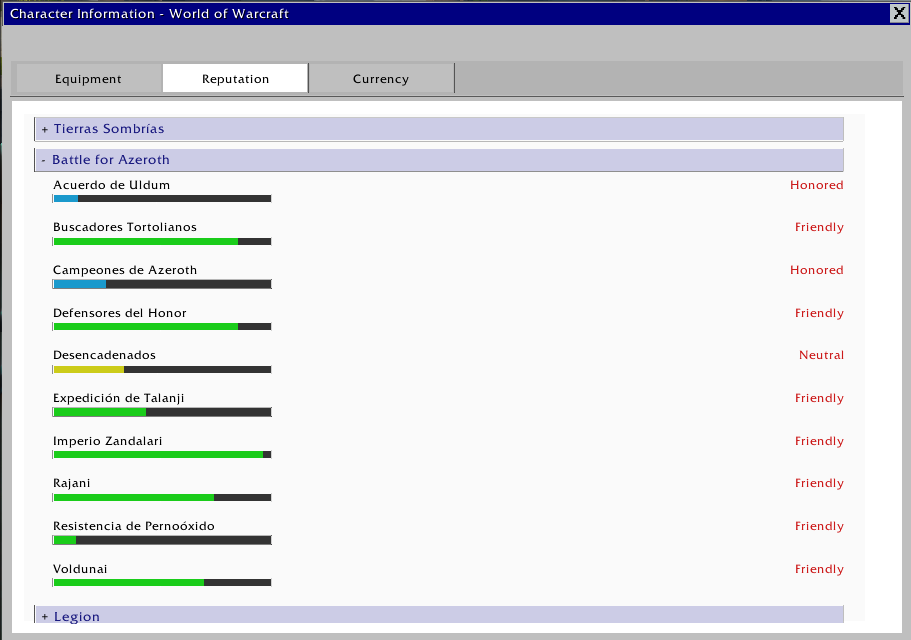Click the Expedición de Talanji faction name
The image size is (911, 640).
pos(119,398)
